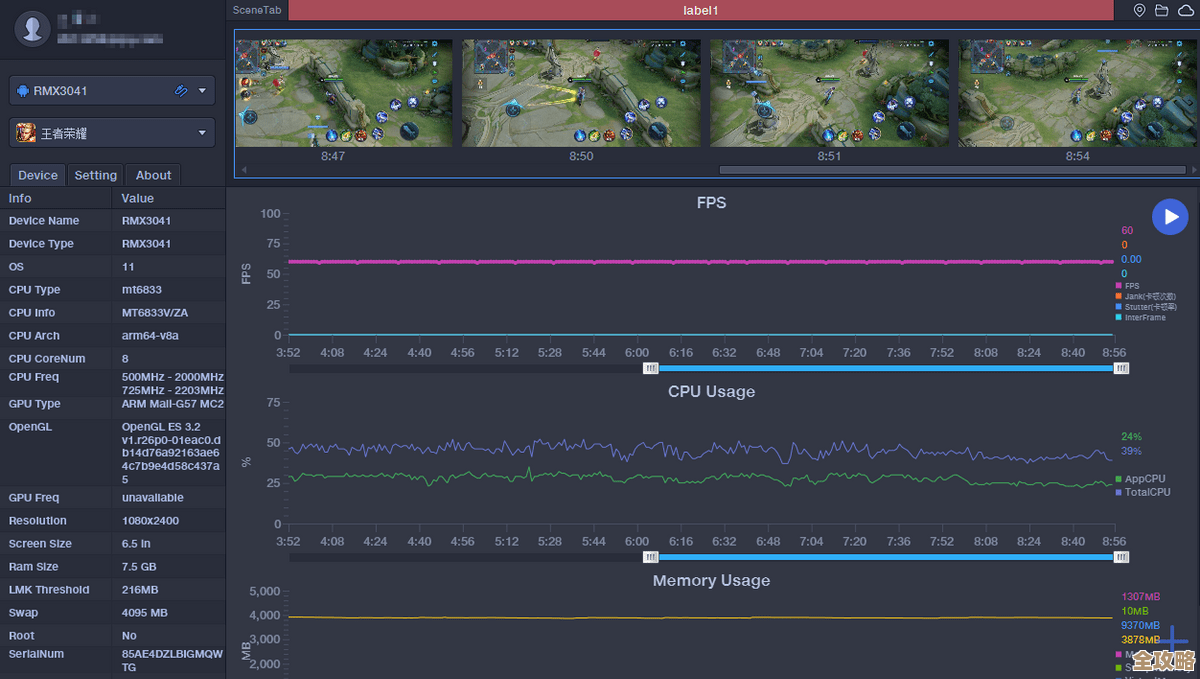Click the Android robot icon on the device selector

click(22, 91)
